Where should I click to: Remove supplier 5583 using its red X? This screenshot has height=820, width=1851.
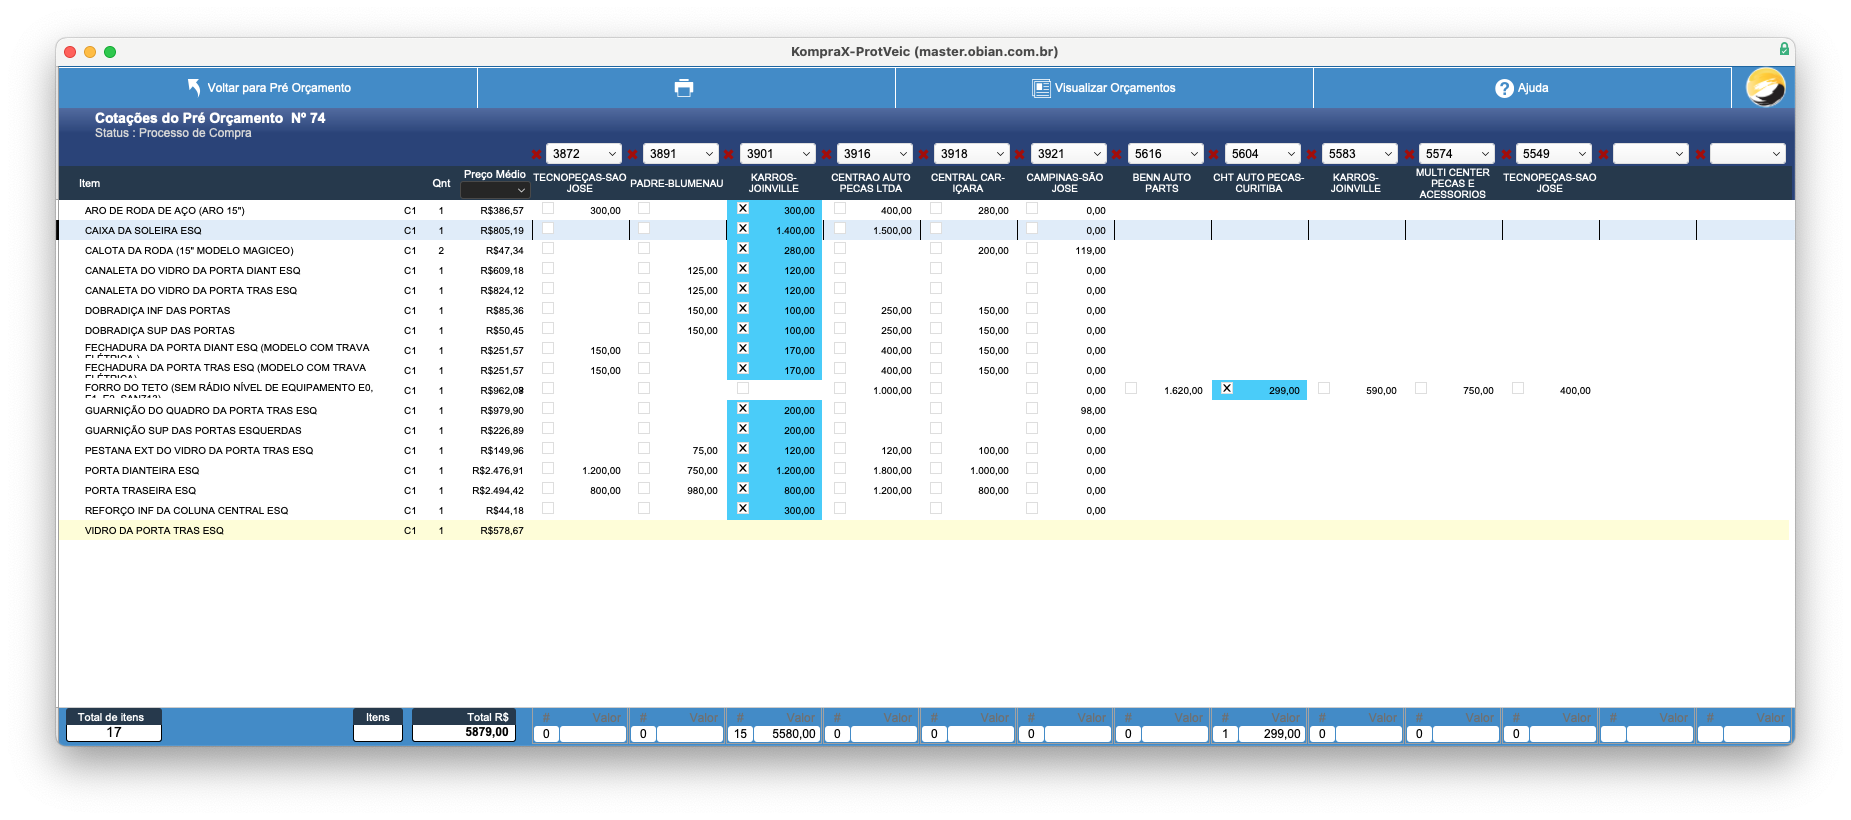pos(1311,154)
